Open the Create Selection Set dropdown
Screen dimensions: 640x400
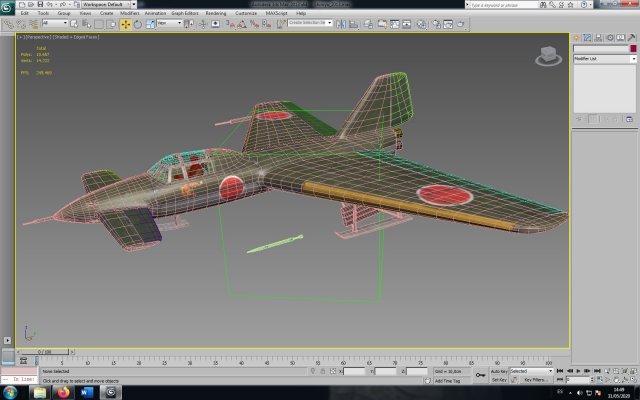pyautogui.click(x=310, y=23)
